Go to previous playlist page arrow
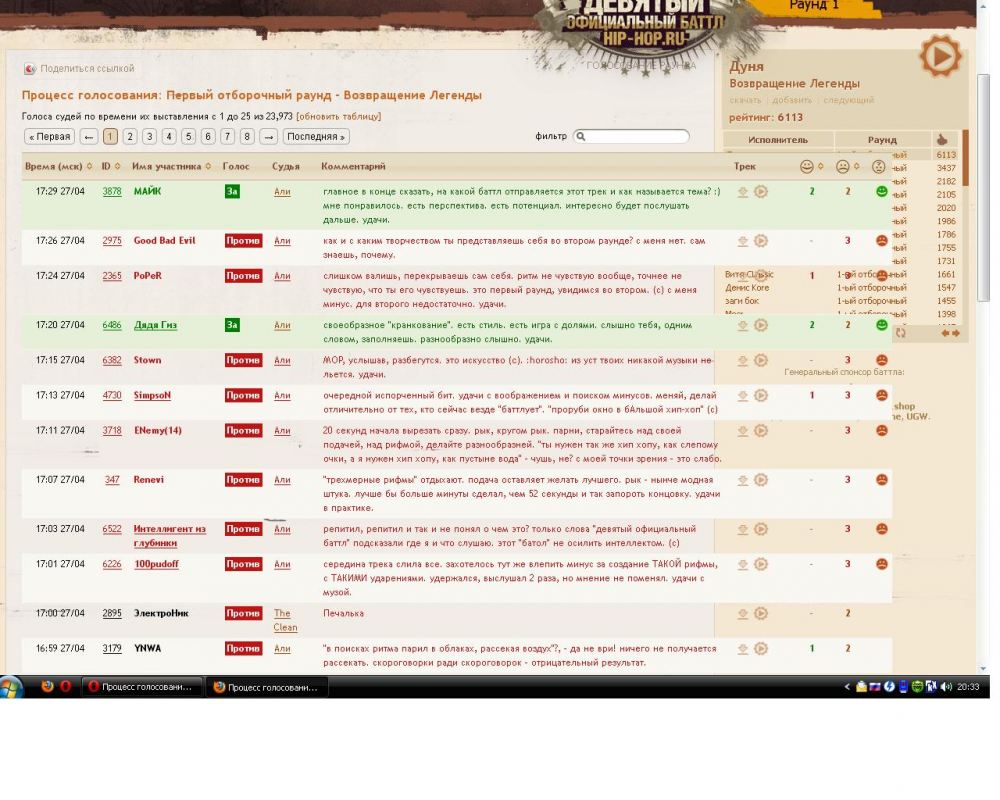The height and width of the screenshot is (800, 1000). tap(946, 332)
